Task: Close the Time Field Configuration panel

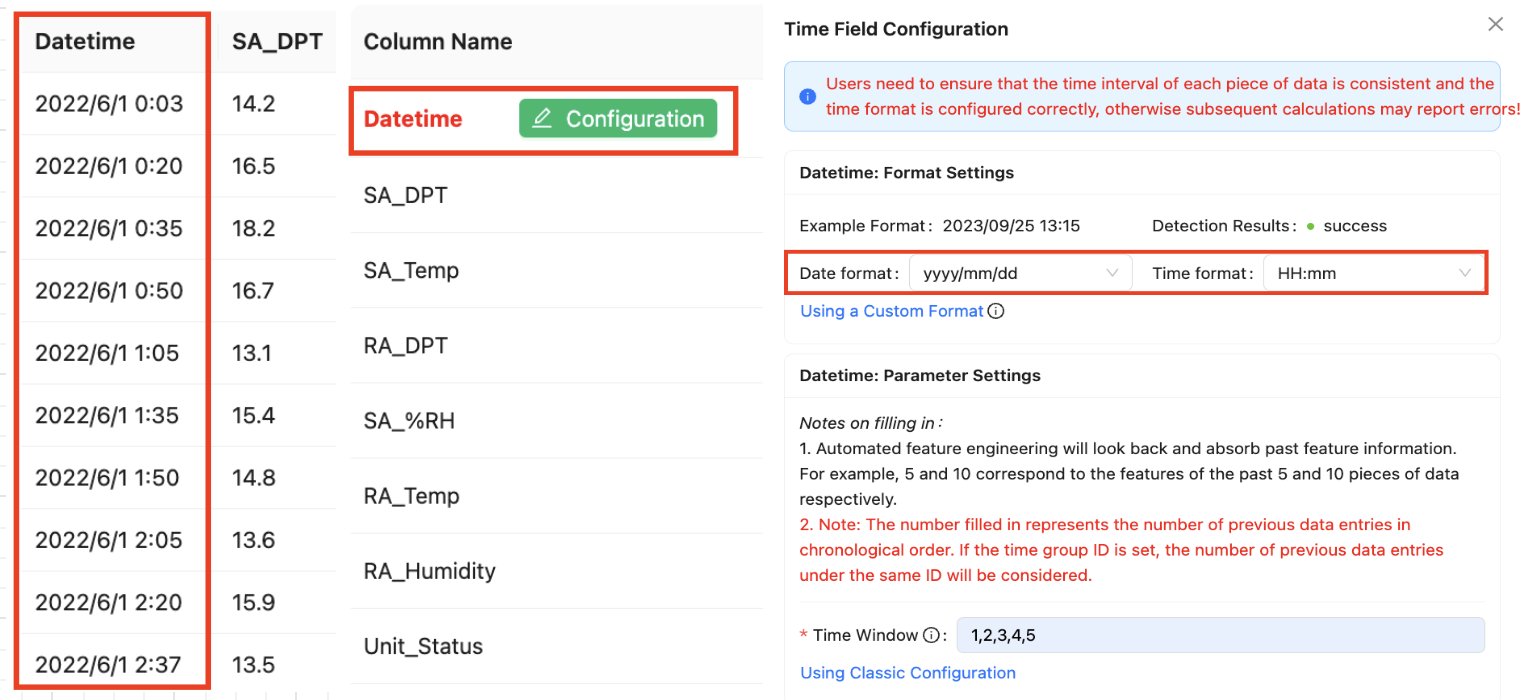Action: click(x=1495, y=24)
